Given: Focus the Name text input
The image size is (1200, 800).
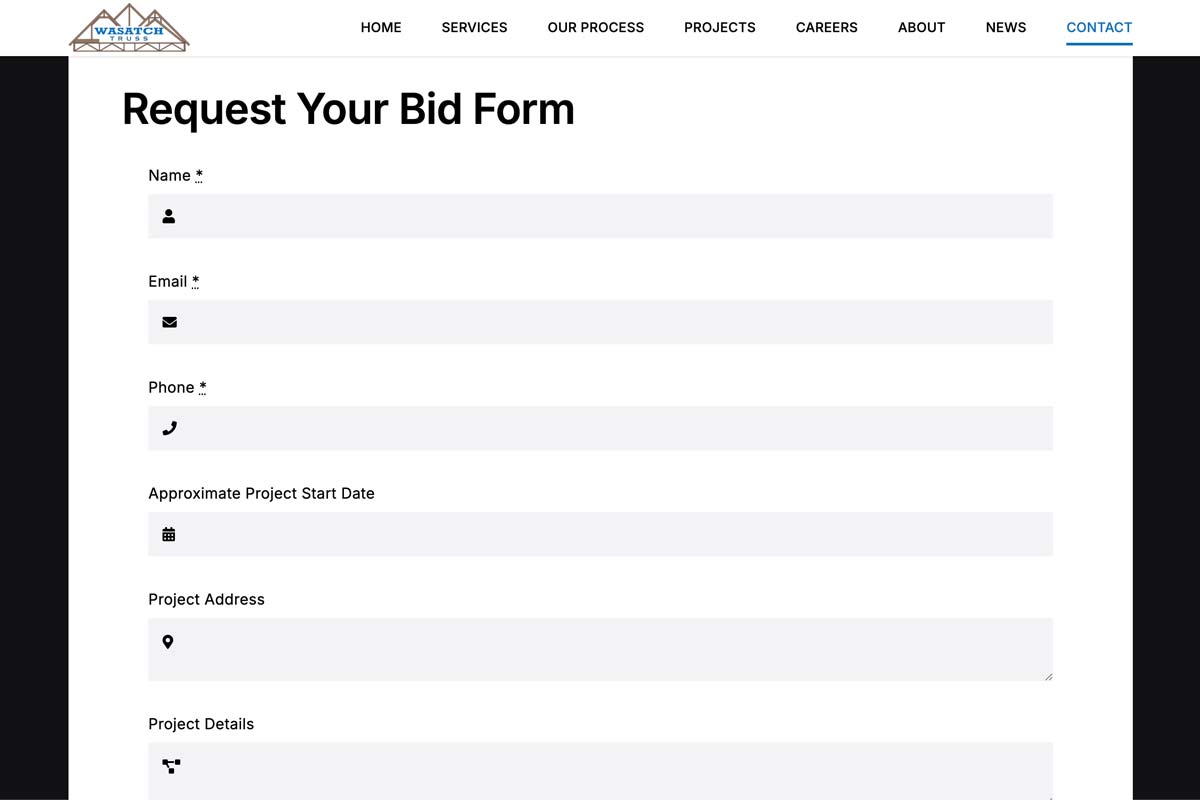Looking at the screenshot, I should tap(600, 216).
